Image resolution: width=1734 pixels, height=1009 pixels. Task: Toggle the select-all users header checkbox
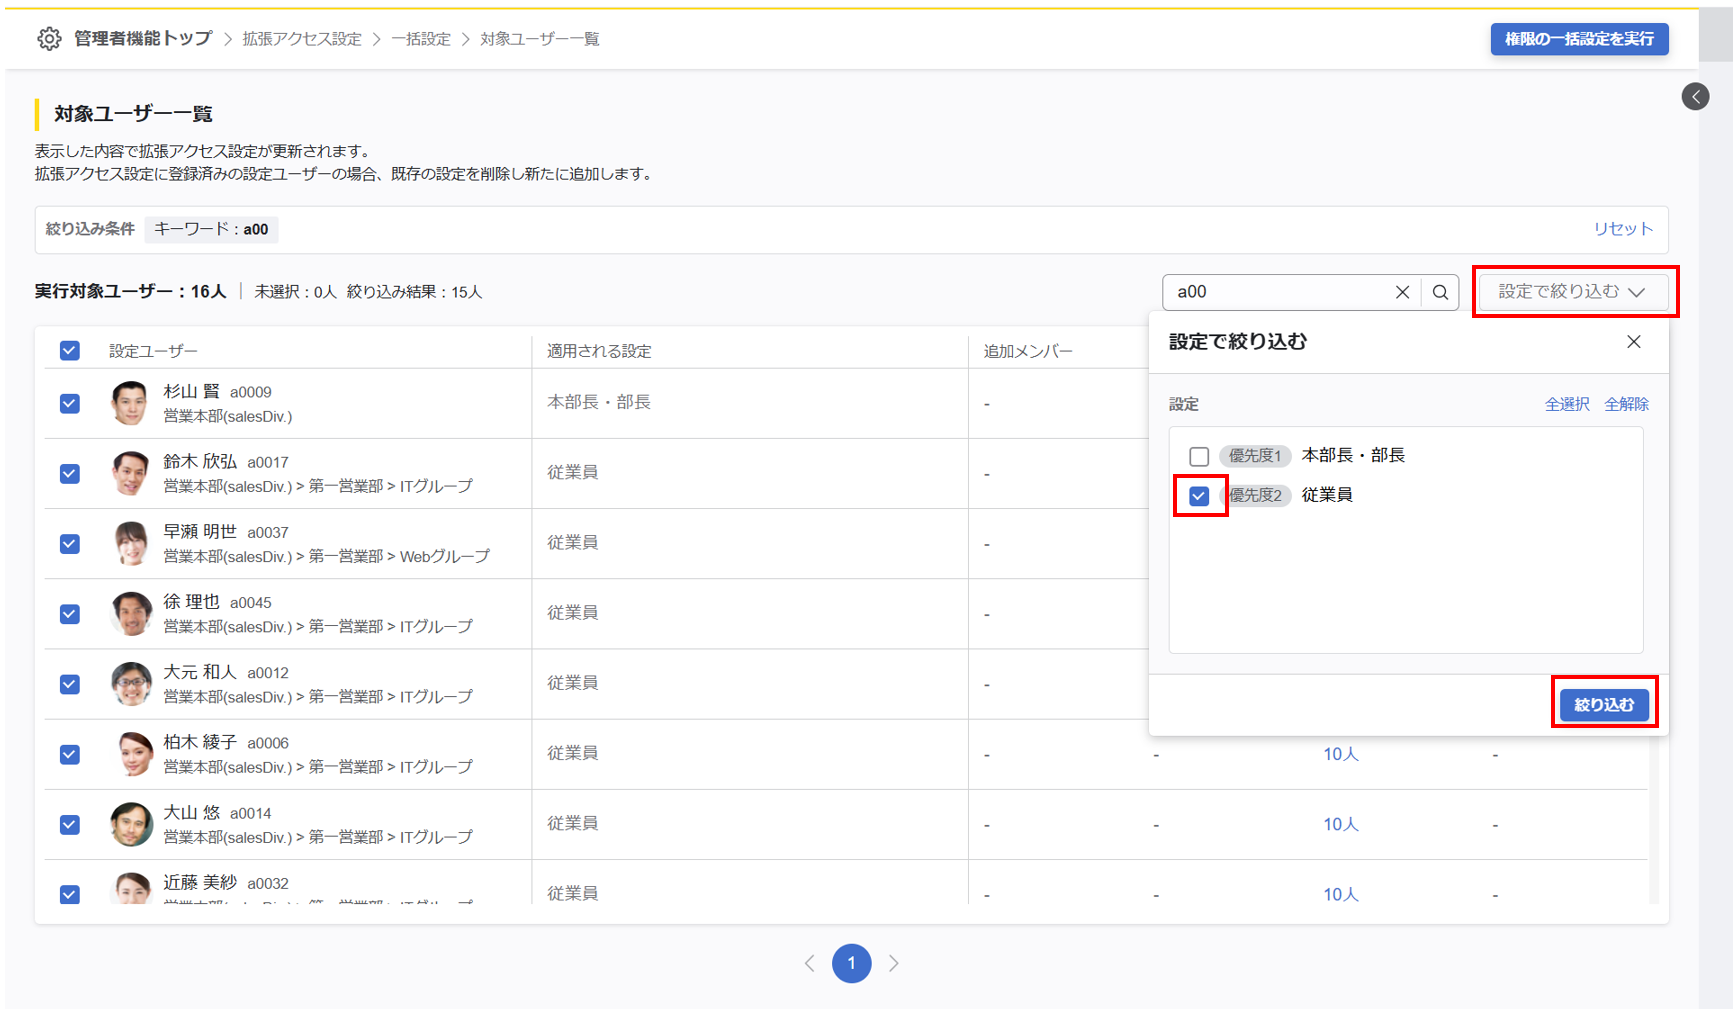(x=69, y=351)
